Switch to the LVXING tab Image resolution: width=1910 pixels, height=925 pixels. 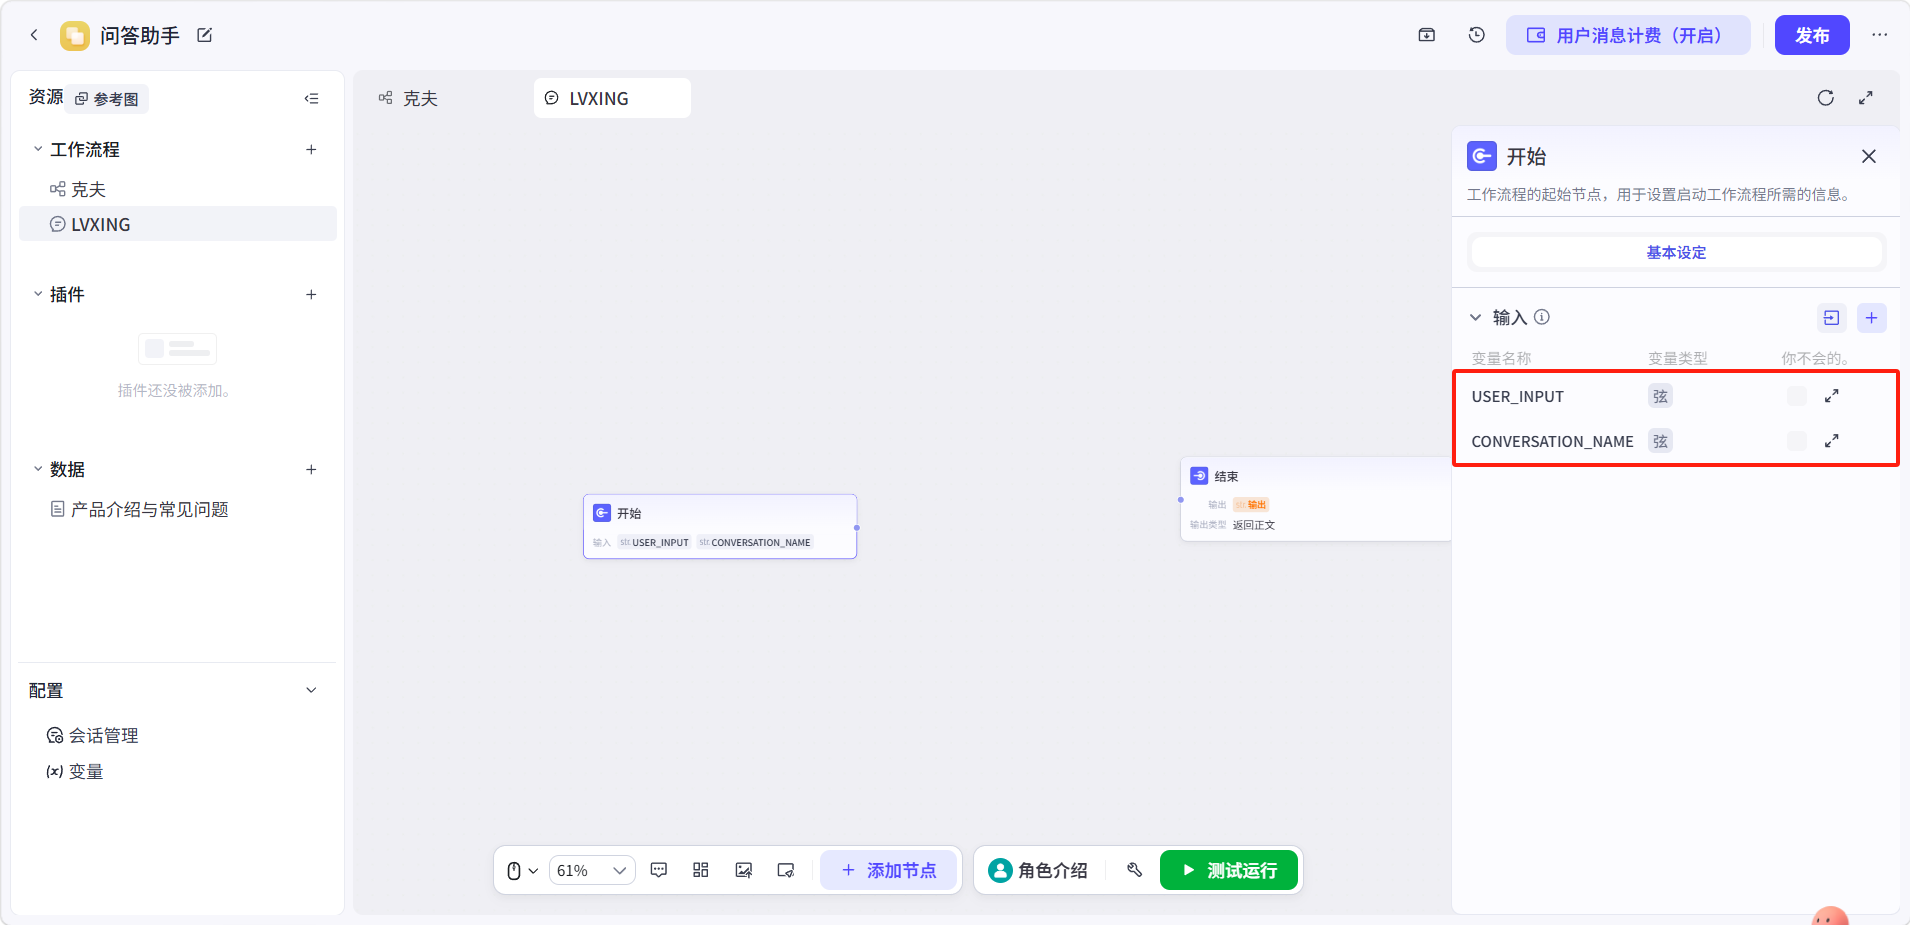612,98
